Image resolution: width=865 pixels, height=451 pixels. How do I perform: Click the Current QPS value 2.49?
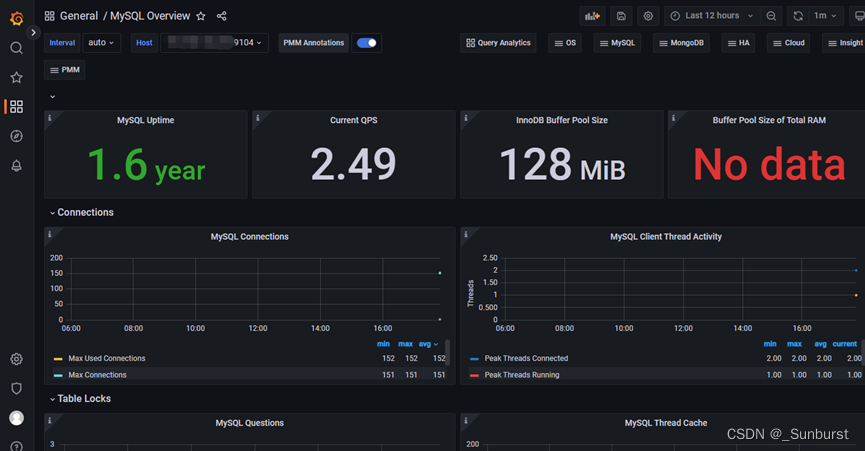click(354, 164)
